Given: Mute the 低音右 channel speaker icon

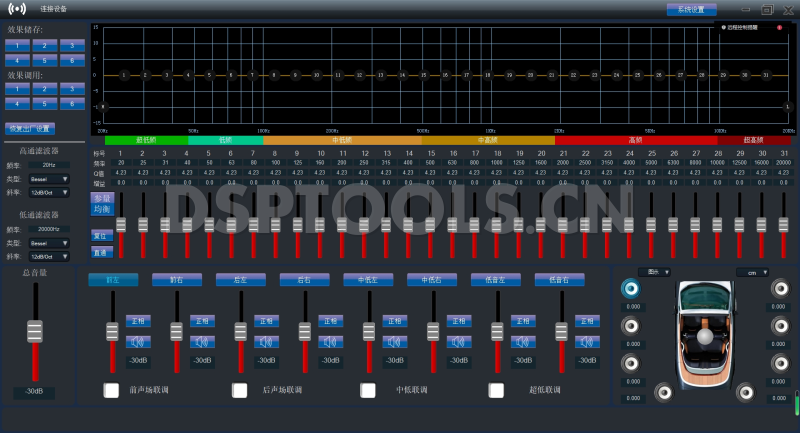Looking at the screenshot, I should click(x=586, y=343).
